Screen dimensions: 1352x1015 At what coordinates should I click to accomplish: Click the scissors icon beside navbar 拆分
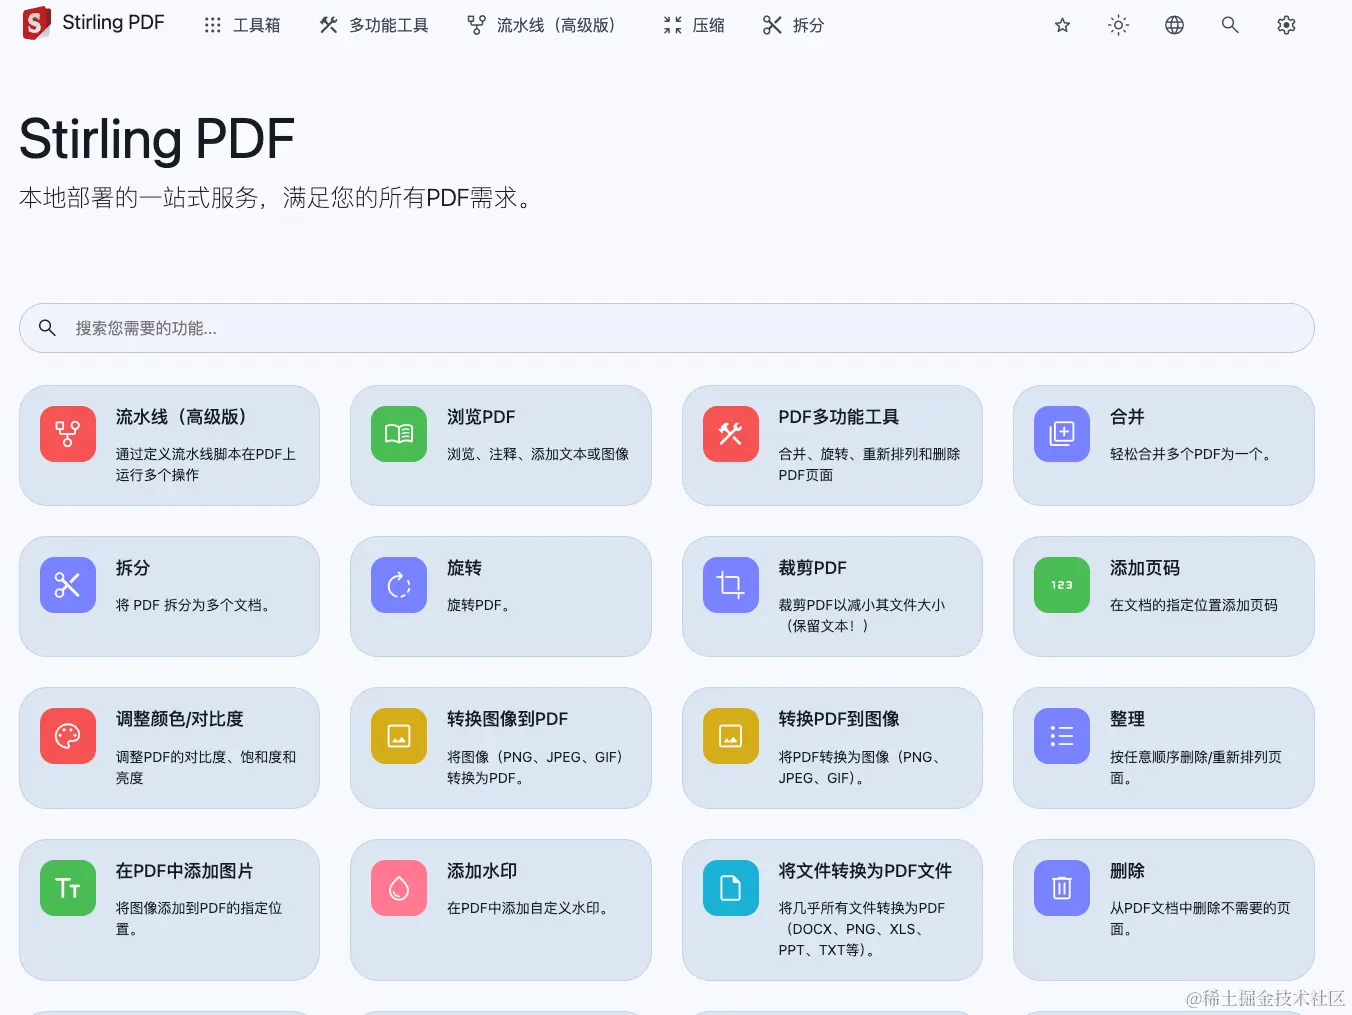pyautogui.click(x=772, y=25)
